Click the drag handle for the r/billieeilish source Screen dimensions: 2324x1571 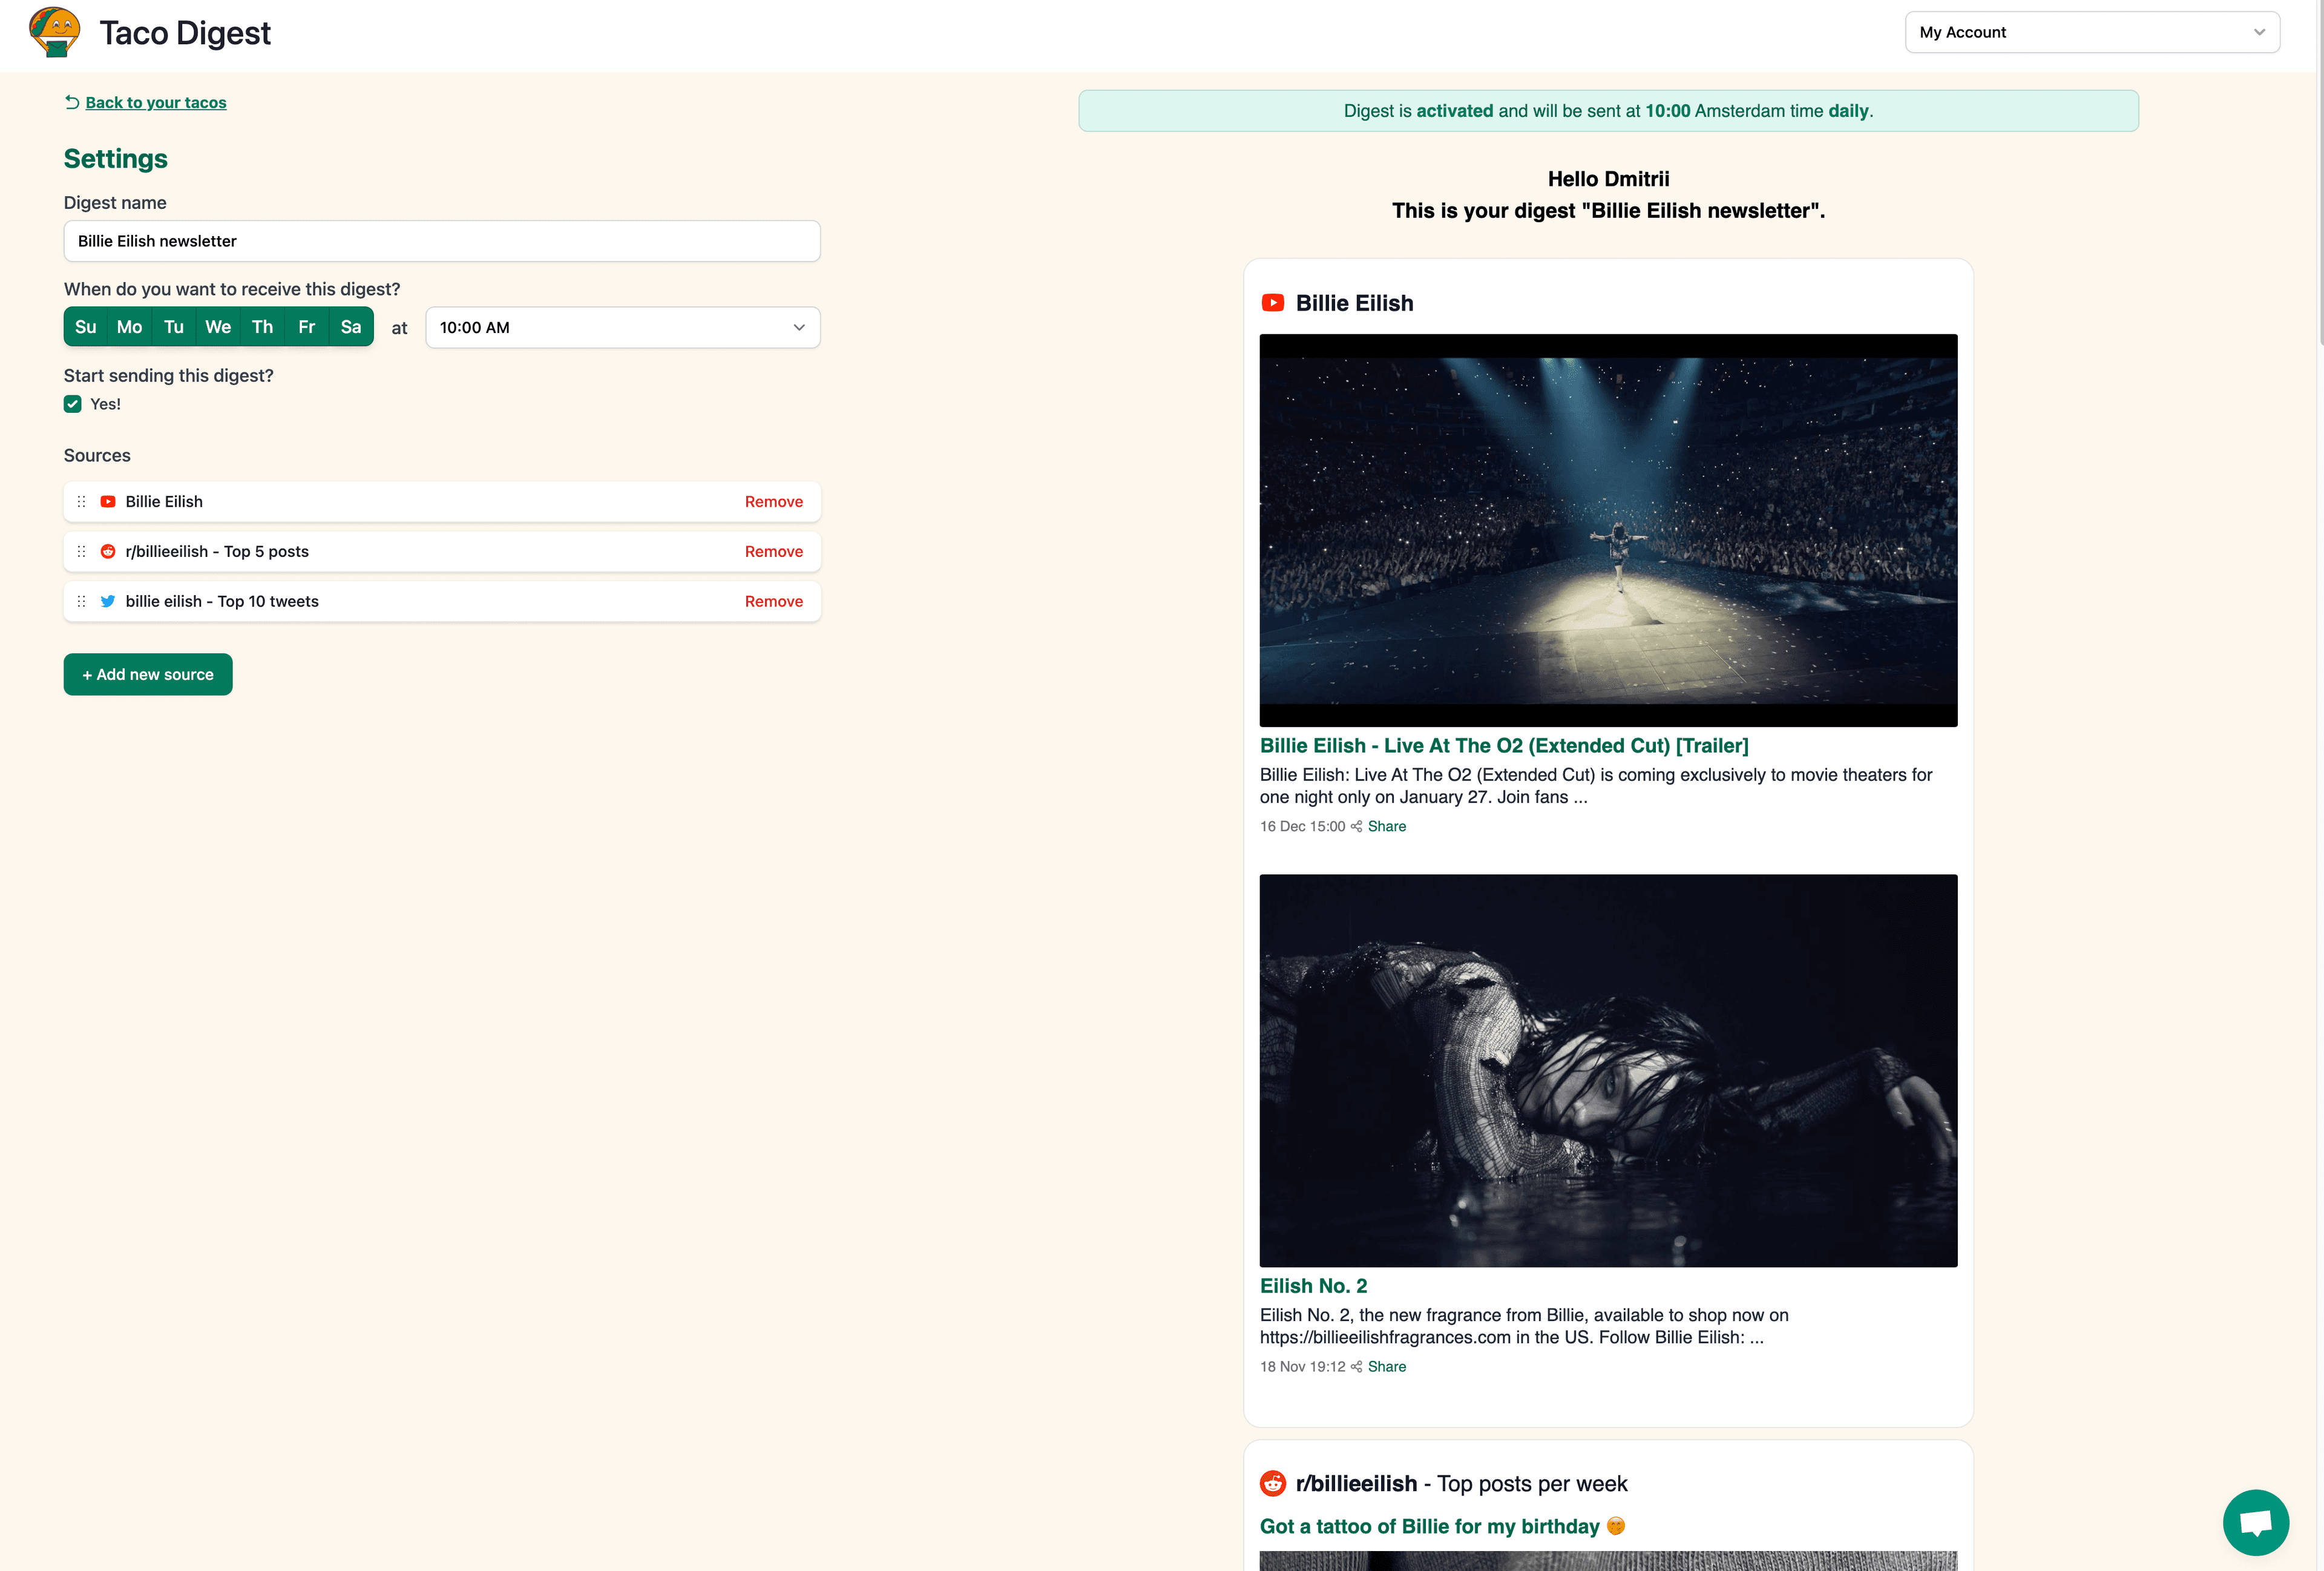point(82,552)
